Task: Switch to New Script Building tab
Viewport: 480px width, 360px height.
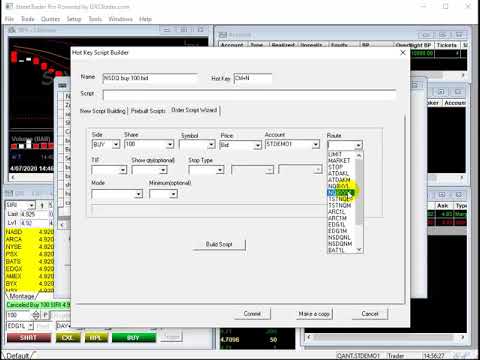Action: pyautogui.click(x=103, y=111)
